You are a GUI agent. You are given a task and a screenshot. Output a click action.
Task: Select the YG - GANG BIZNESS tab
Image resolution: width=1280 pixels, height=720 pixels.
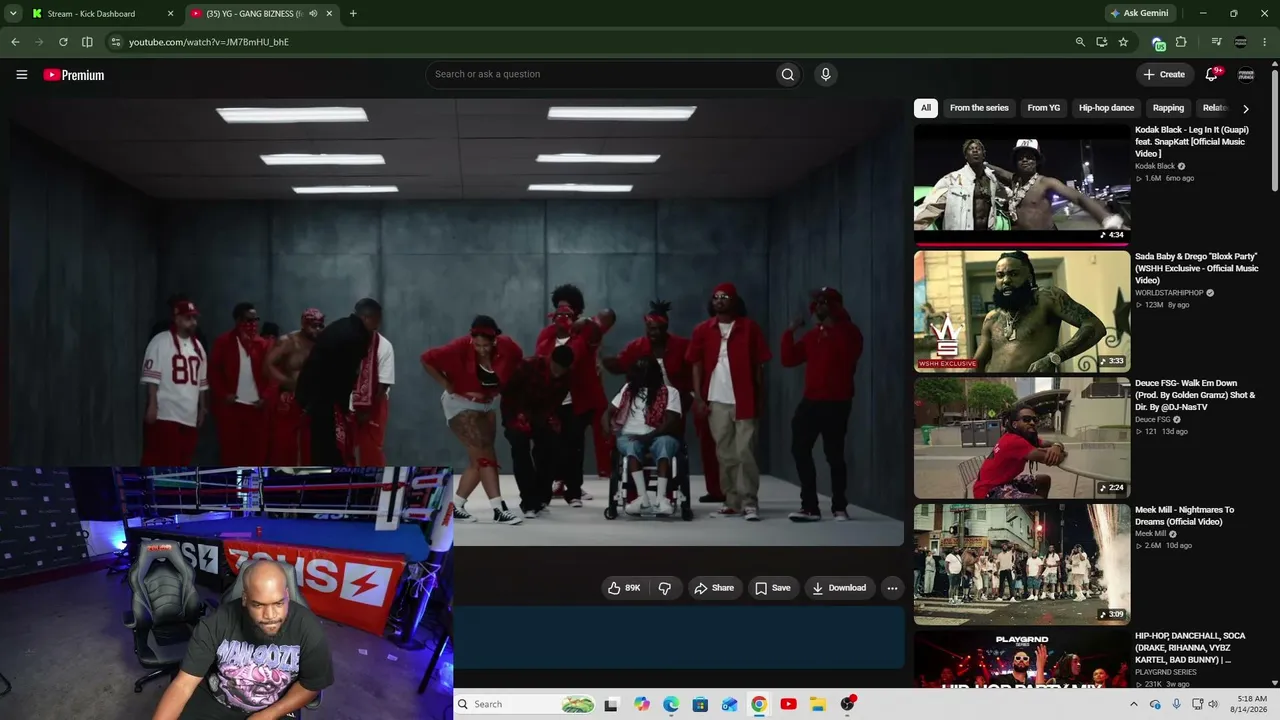(262, 14)
